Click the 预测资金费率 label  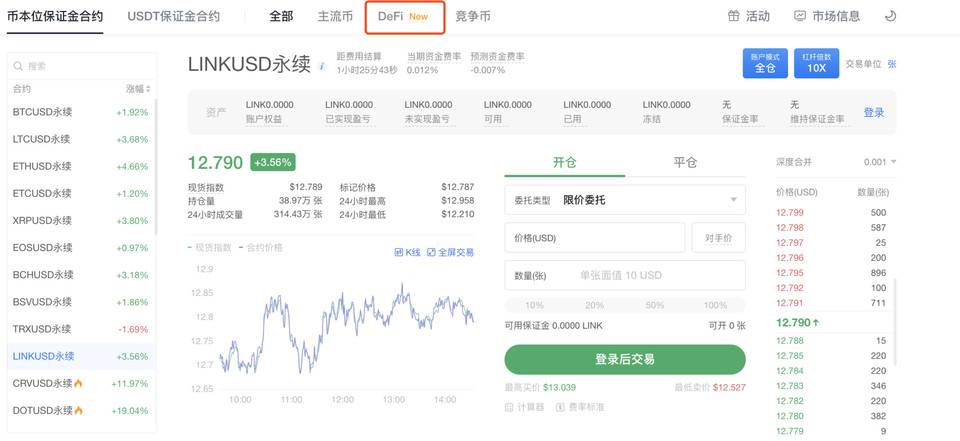tap(498, 56)
